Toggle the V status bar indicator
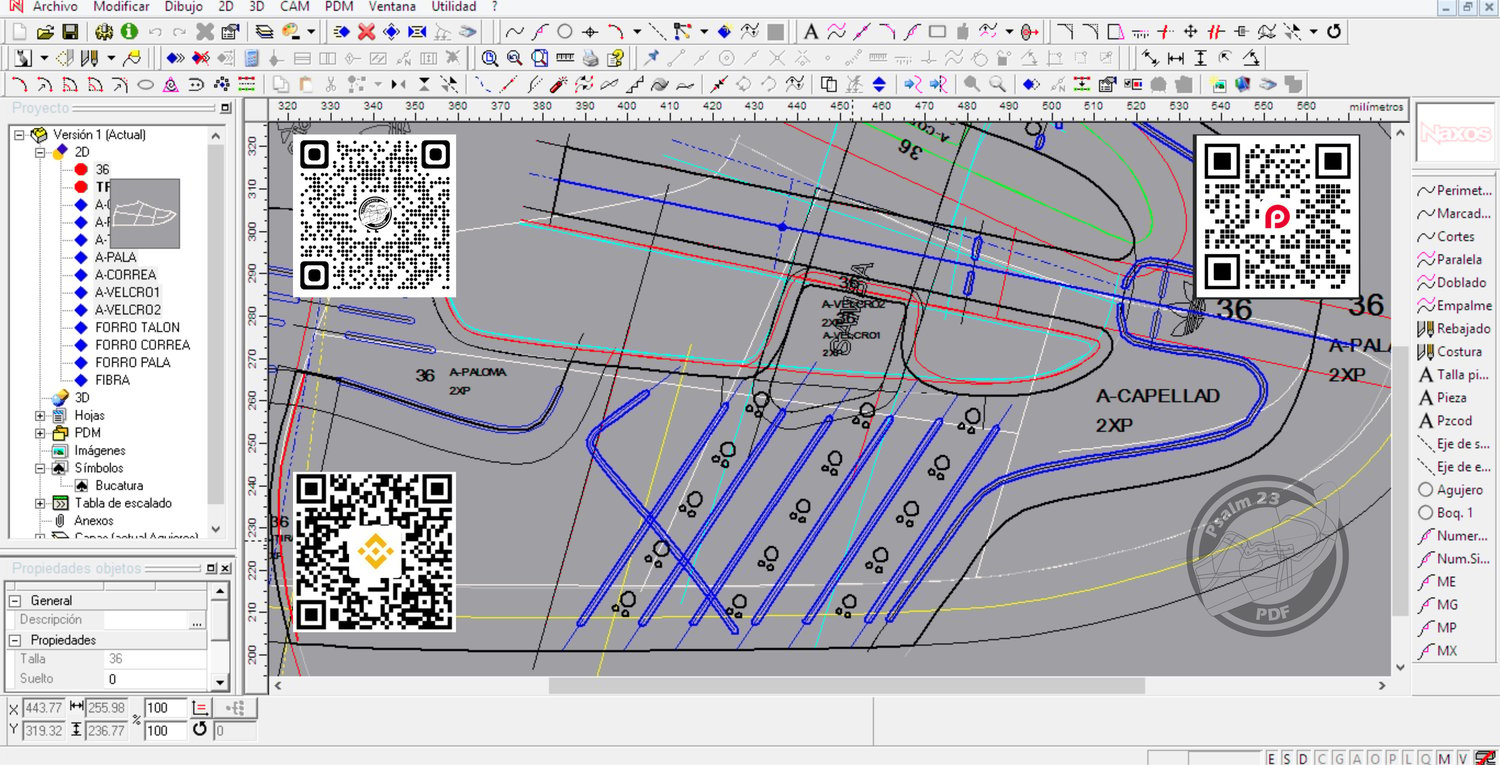Viewport: 1500px width, 765px height. tap(1462, 758)
